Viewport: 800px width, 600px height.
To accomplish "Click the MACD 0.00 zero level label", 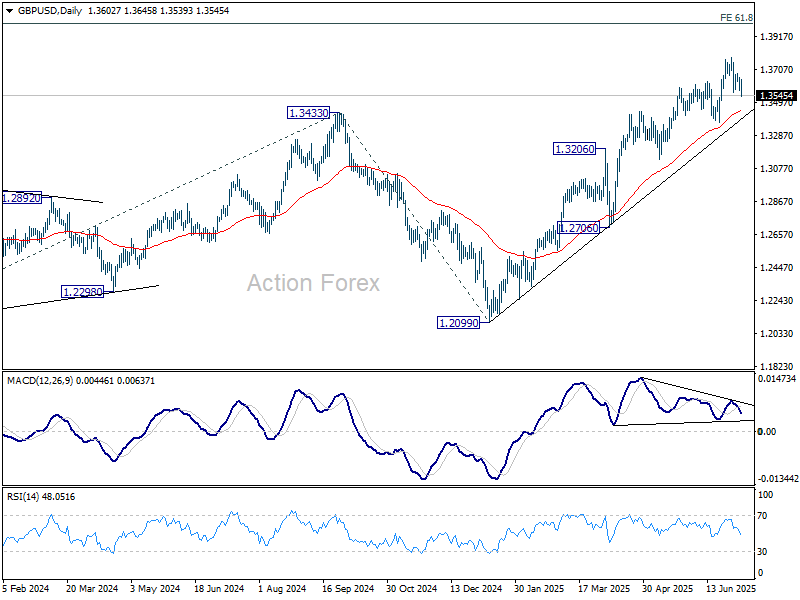I will 767,432.
